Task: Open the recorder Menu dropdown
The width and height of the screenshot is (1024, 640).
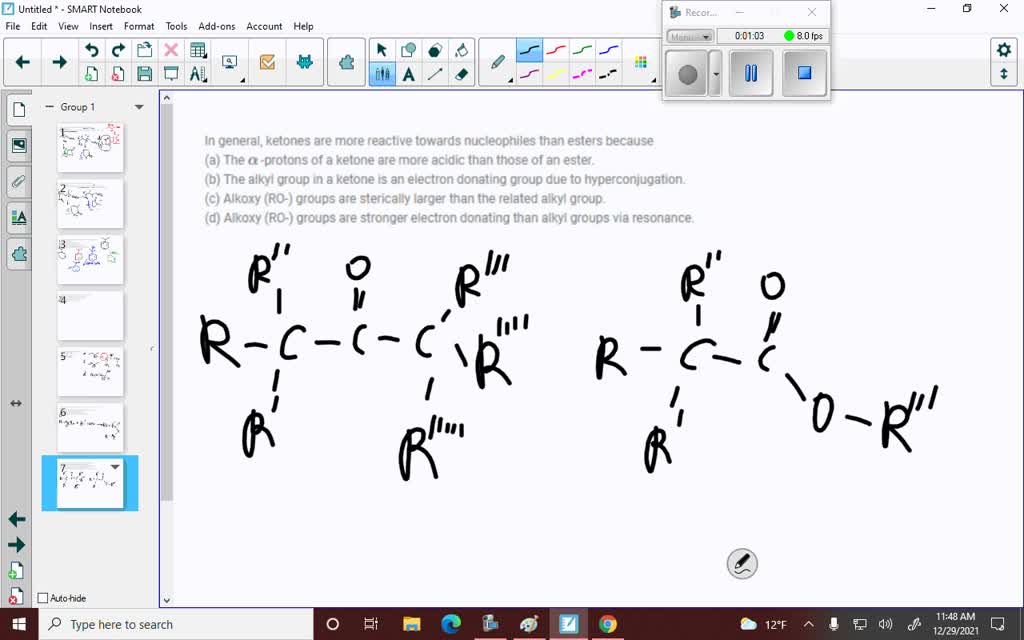Action: (690, 36)
